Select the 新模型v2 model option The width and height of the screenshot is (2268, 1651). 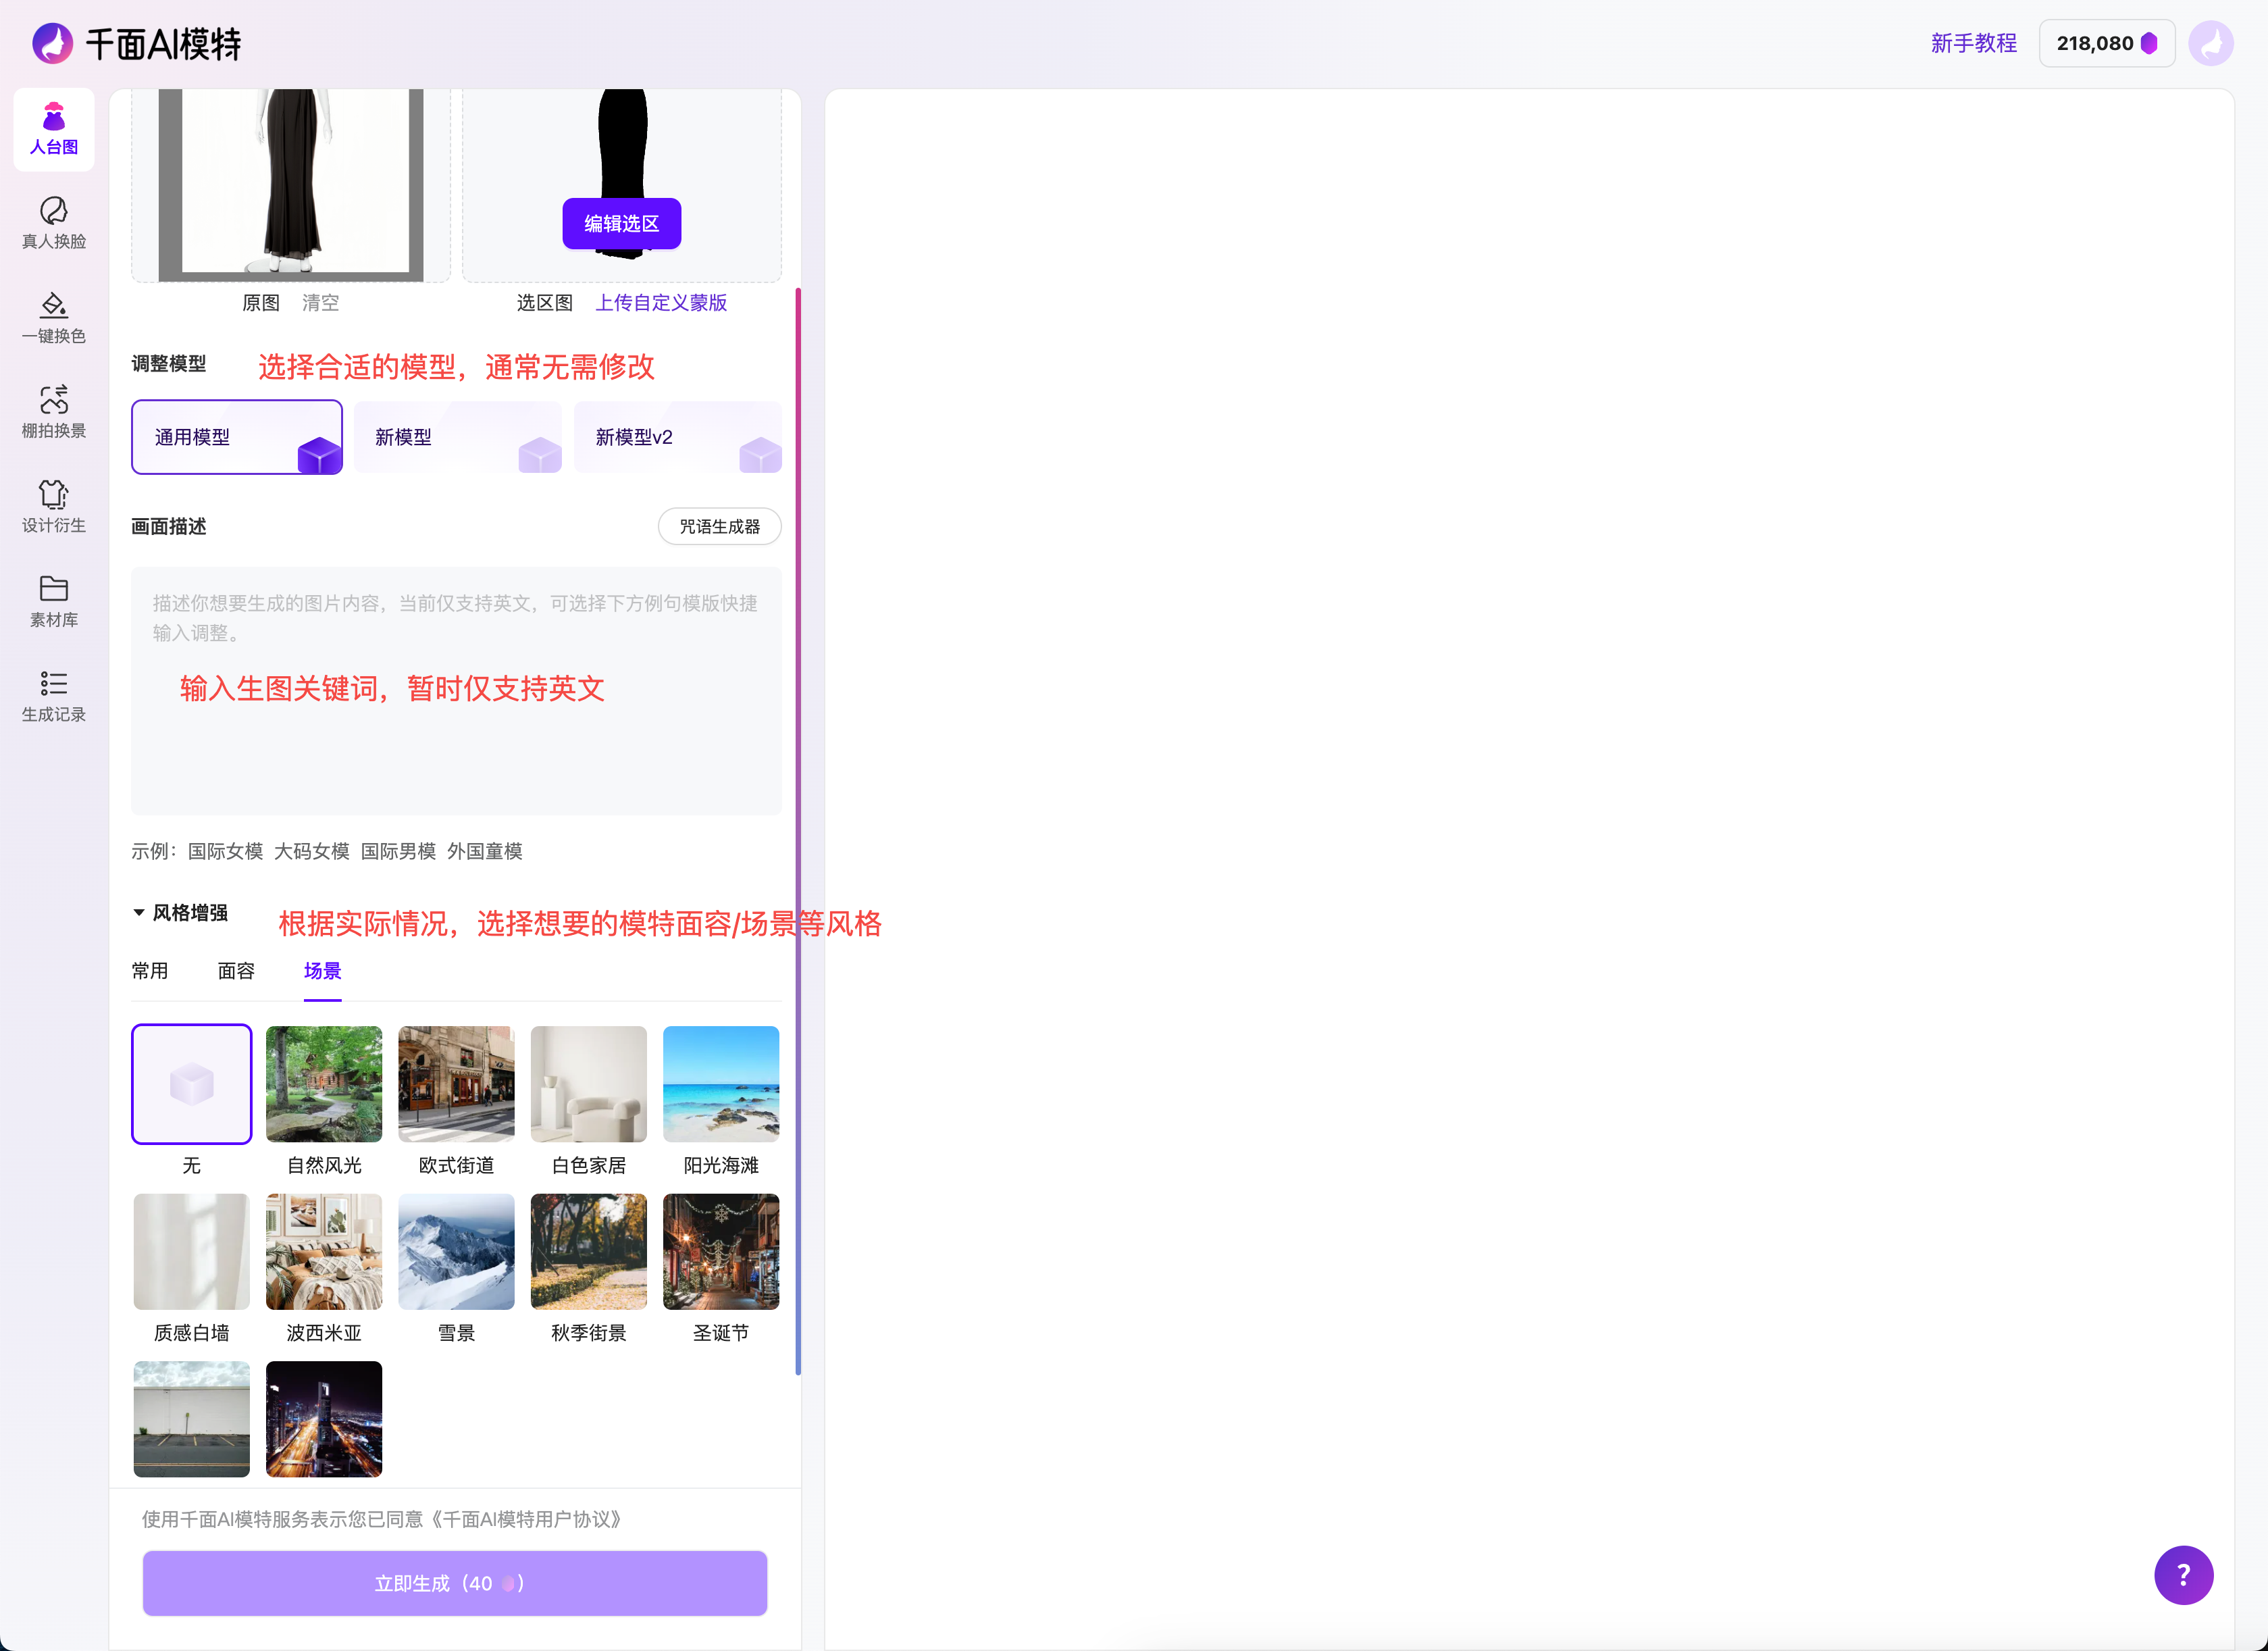pyautogui.click(x=678, y=437)
